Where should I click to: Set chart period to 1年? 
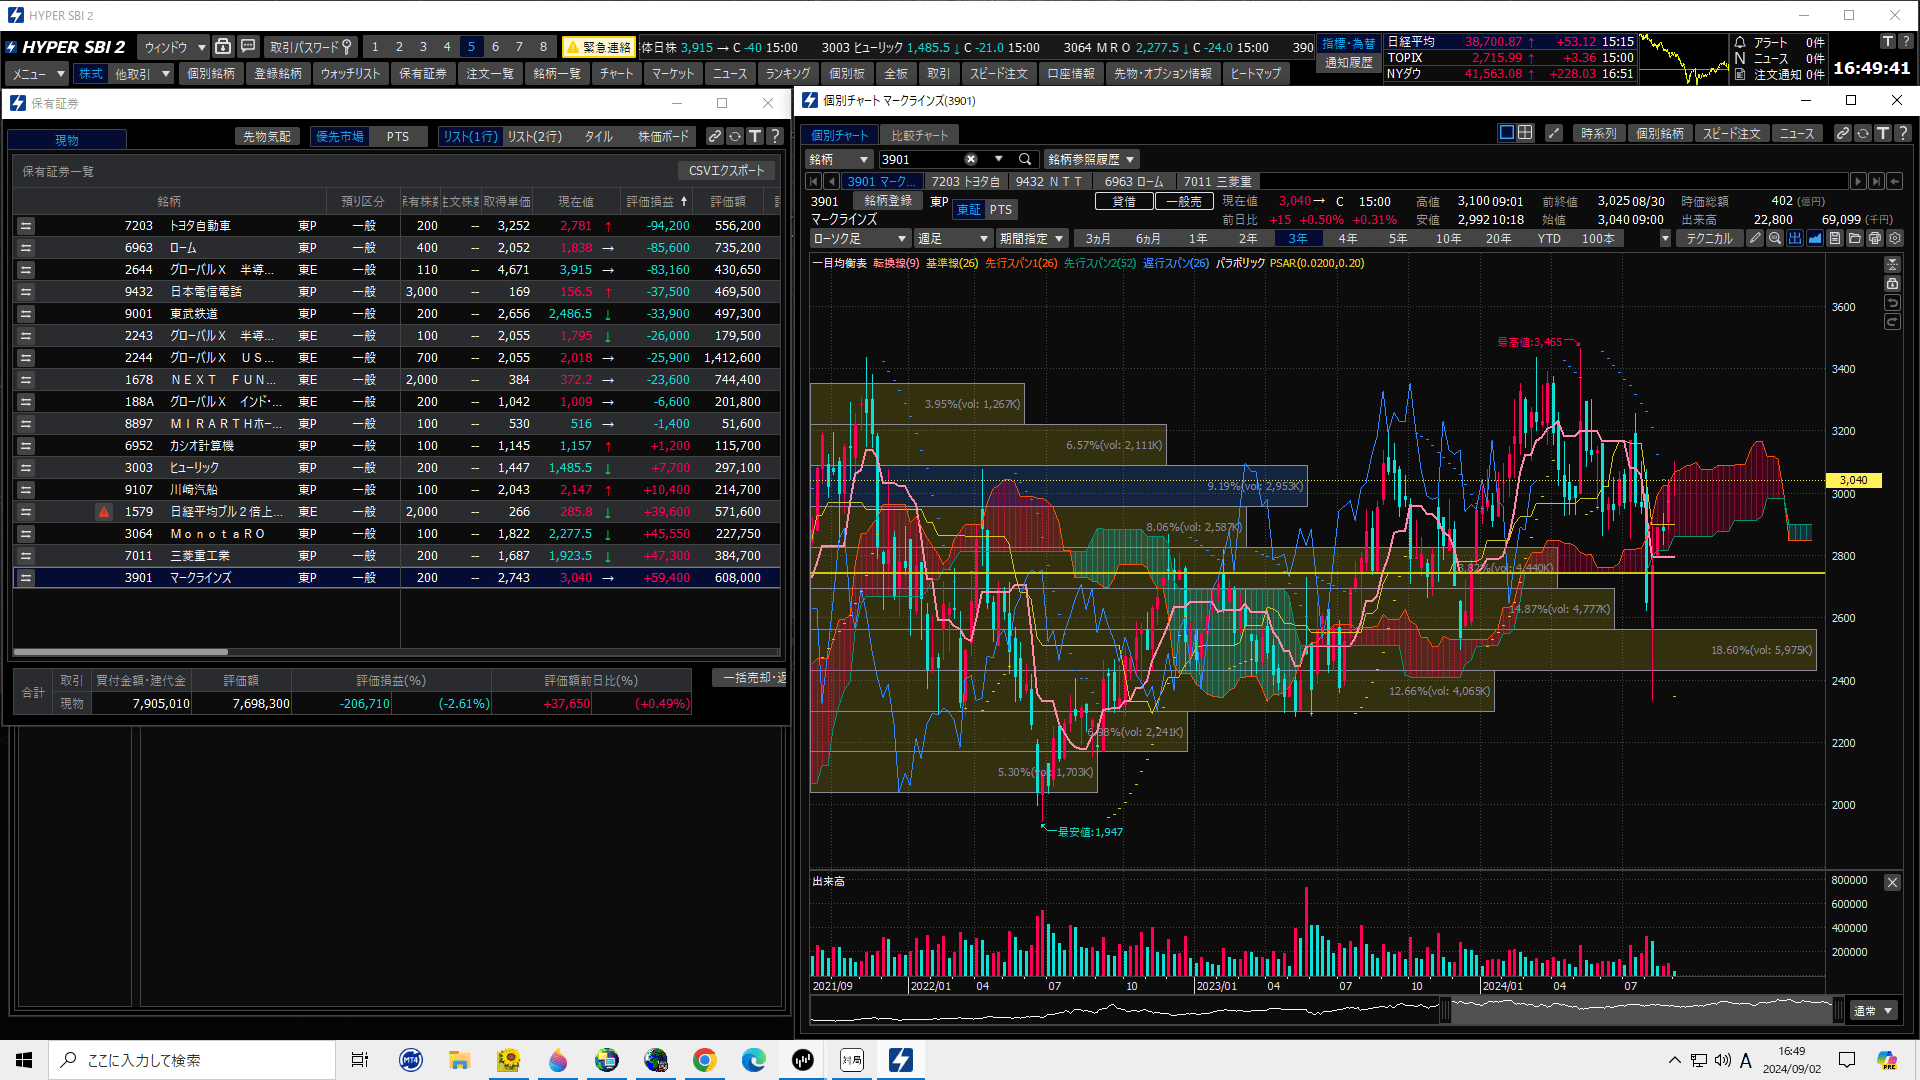1198,239
